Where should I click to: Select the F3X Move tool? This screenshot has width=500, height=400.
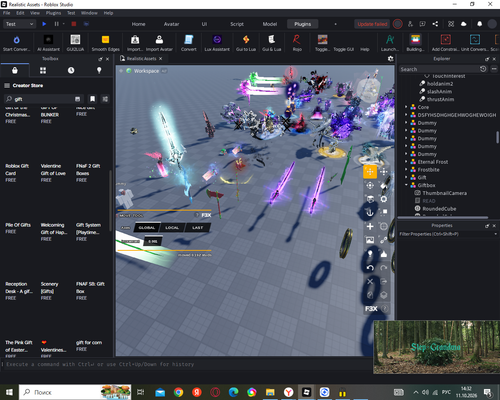click(370, 172)
